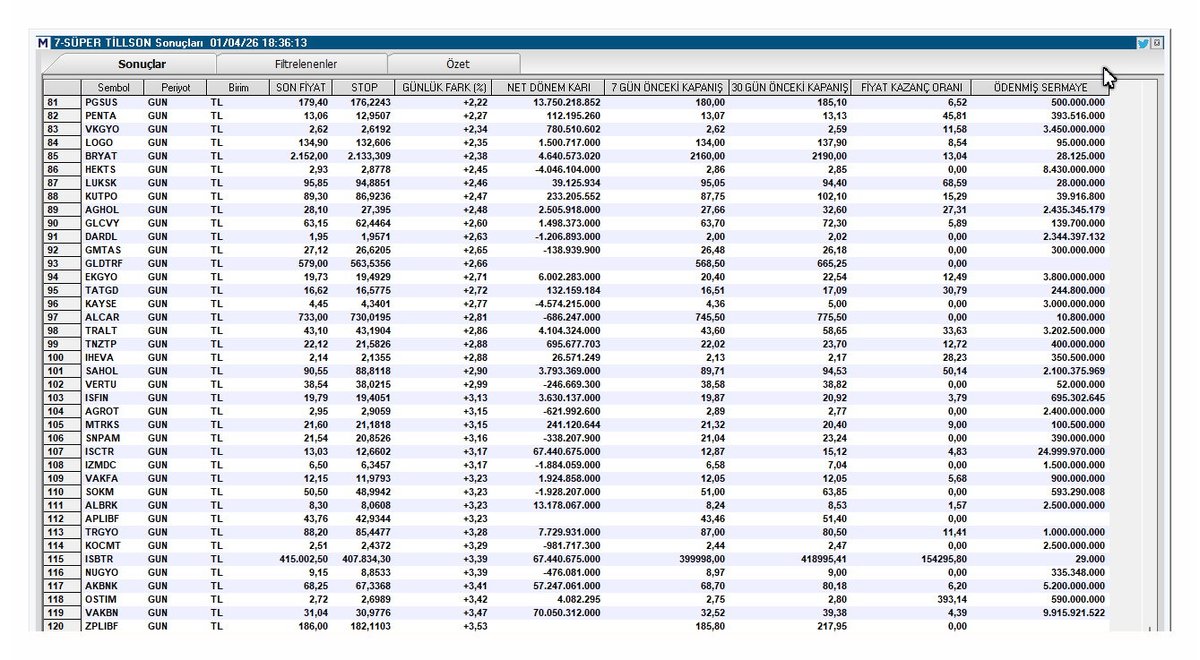This screenshot has height=660, width=1200.
Task: Close the Süper Tillson results window
Action: [x=1156, y=43]
